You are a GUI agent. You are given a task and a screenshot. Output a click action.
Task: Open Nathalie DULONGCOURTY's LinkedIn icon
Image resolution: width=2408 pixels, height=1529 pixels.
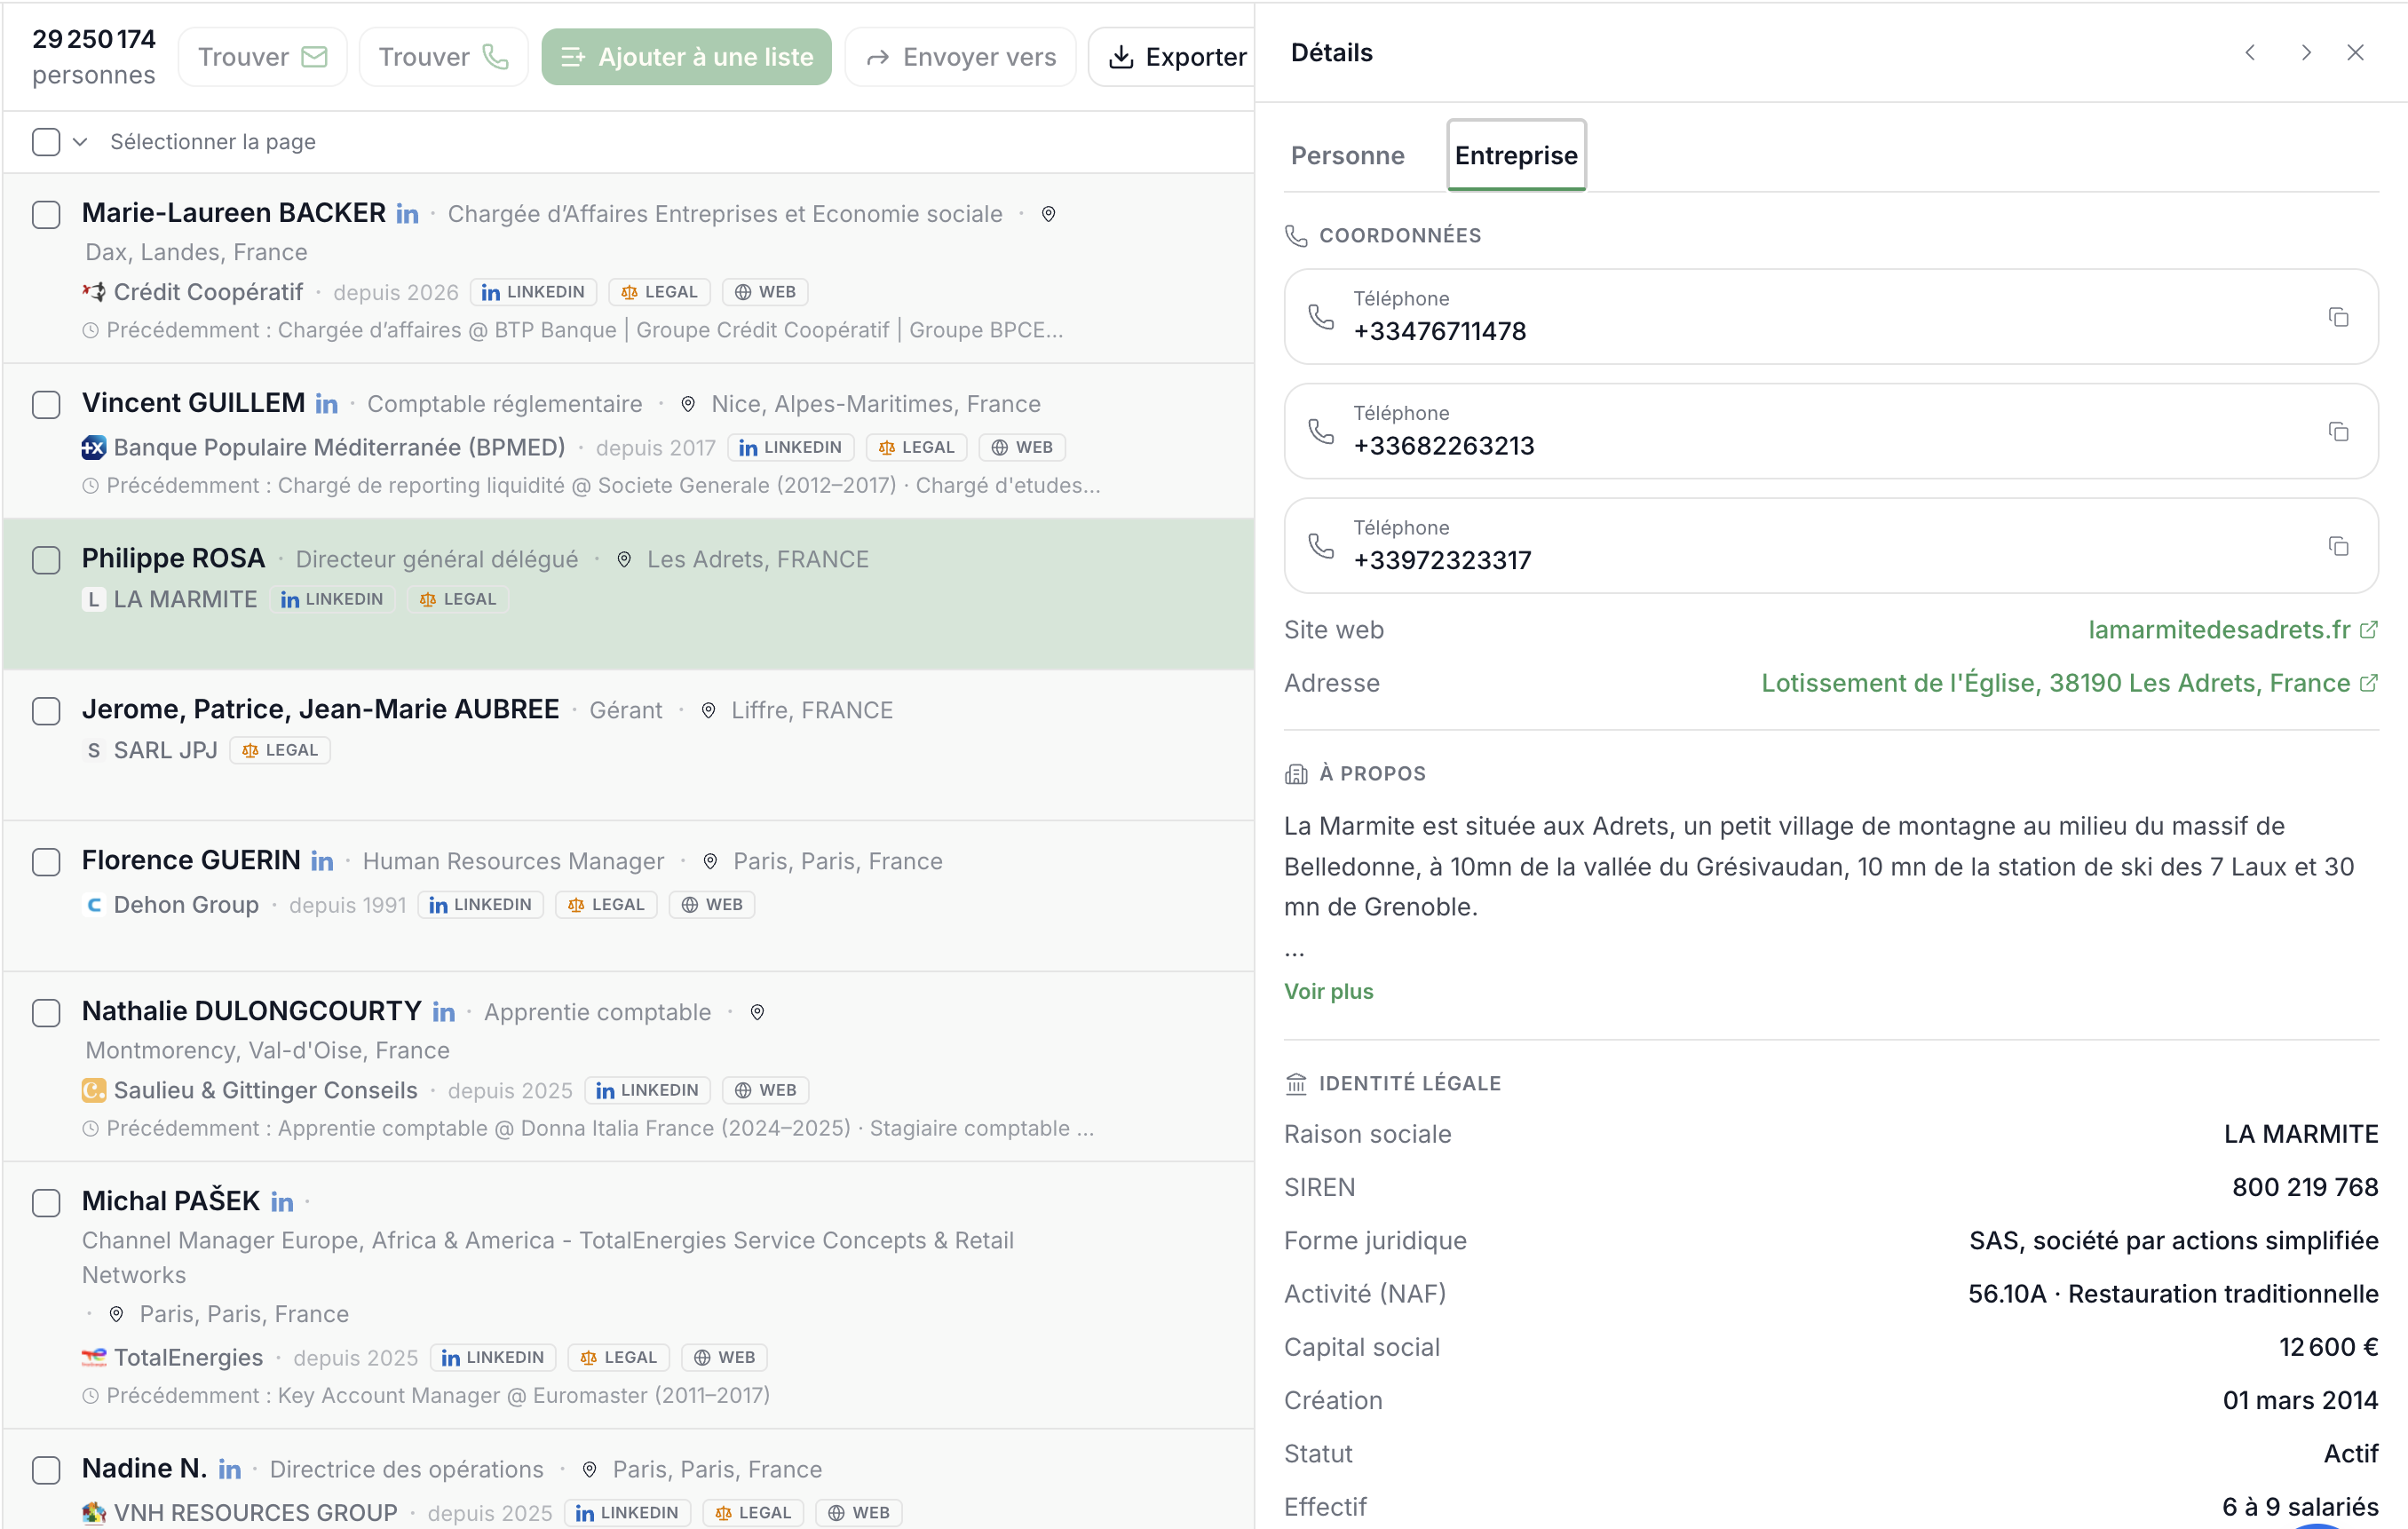444,1012
